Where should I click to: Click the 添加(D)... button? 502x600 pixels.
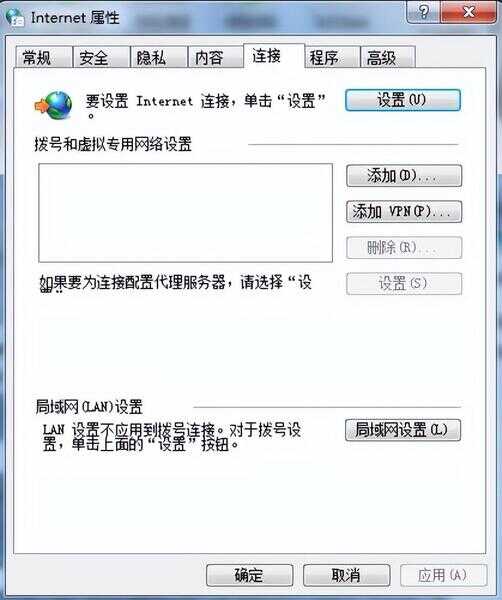click(404, 176)
